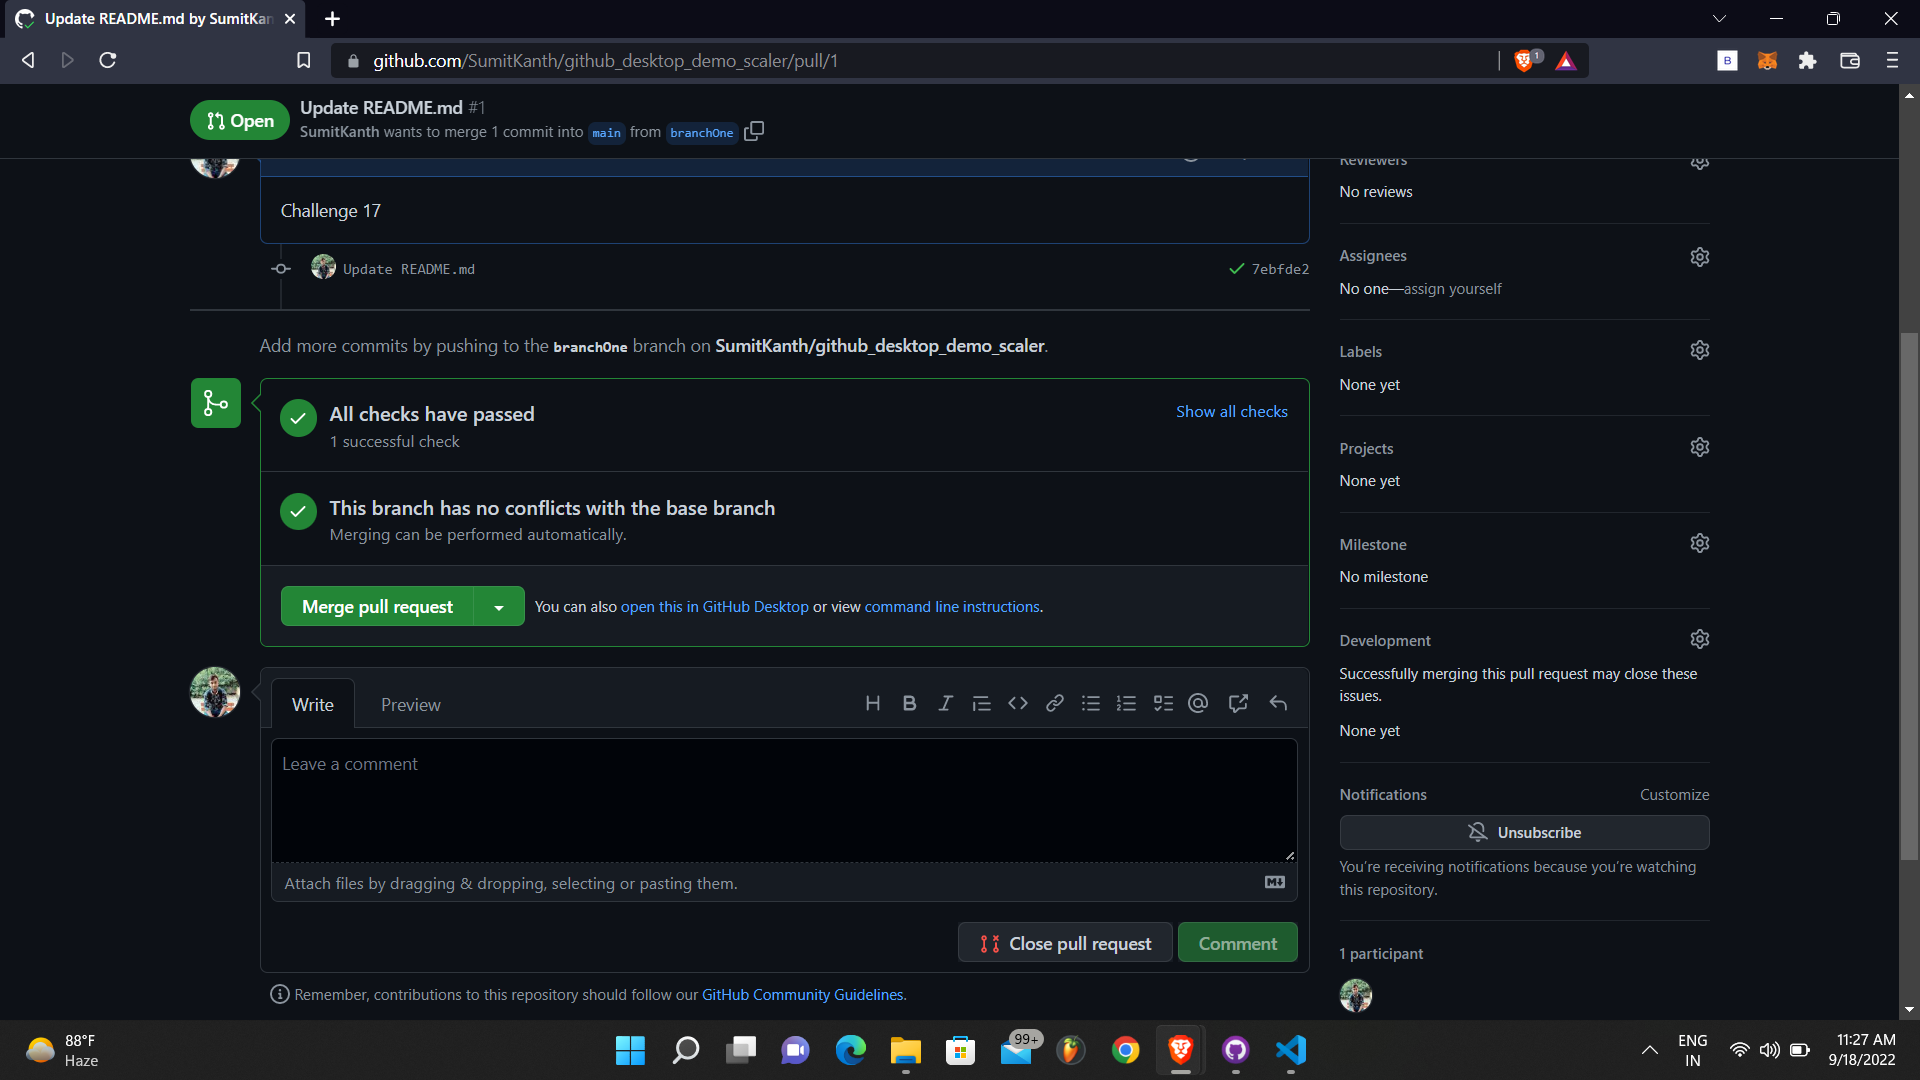Open Visual Studio Code from the taskbar

1290,1050
